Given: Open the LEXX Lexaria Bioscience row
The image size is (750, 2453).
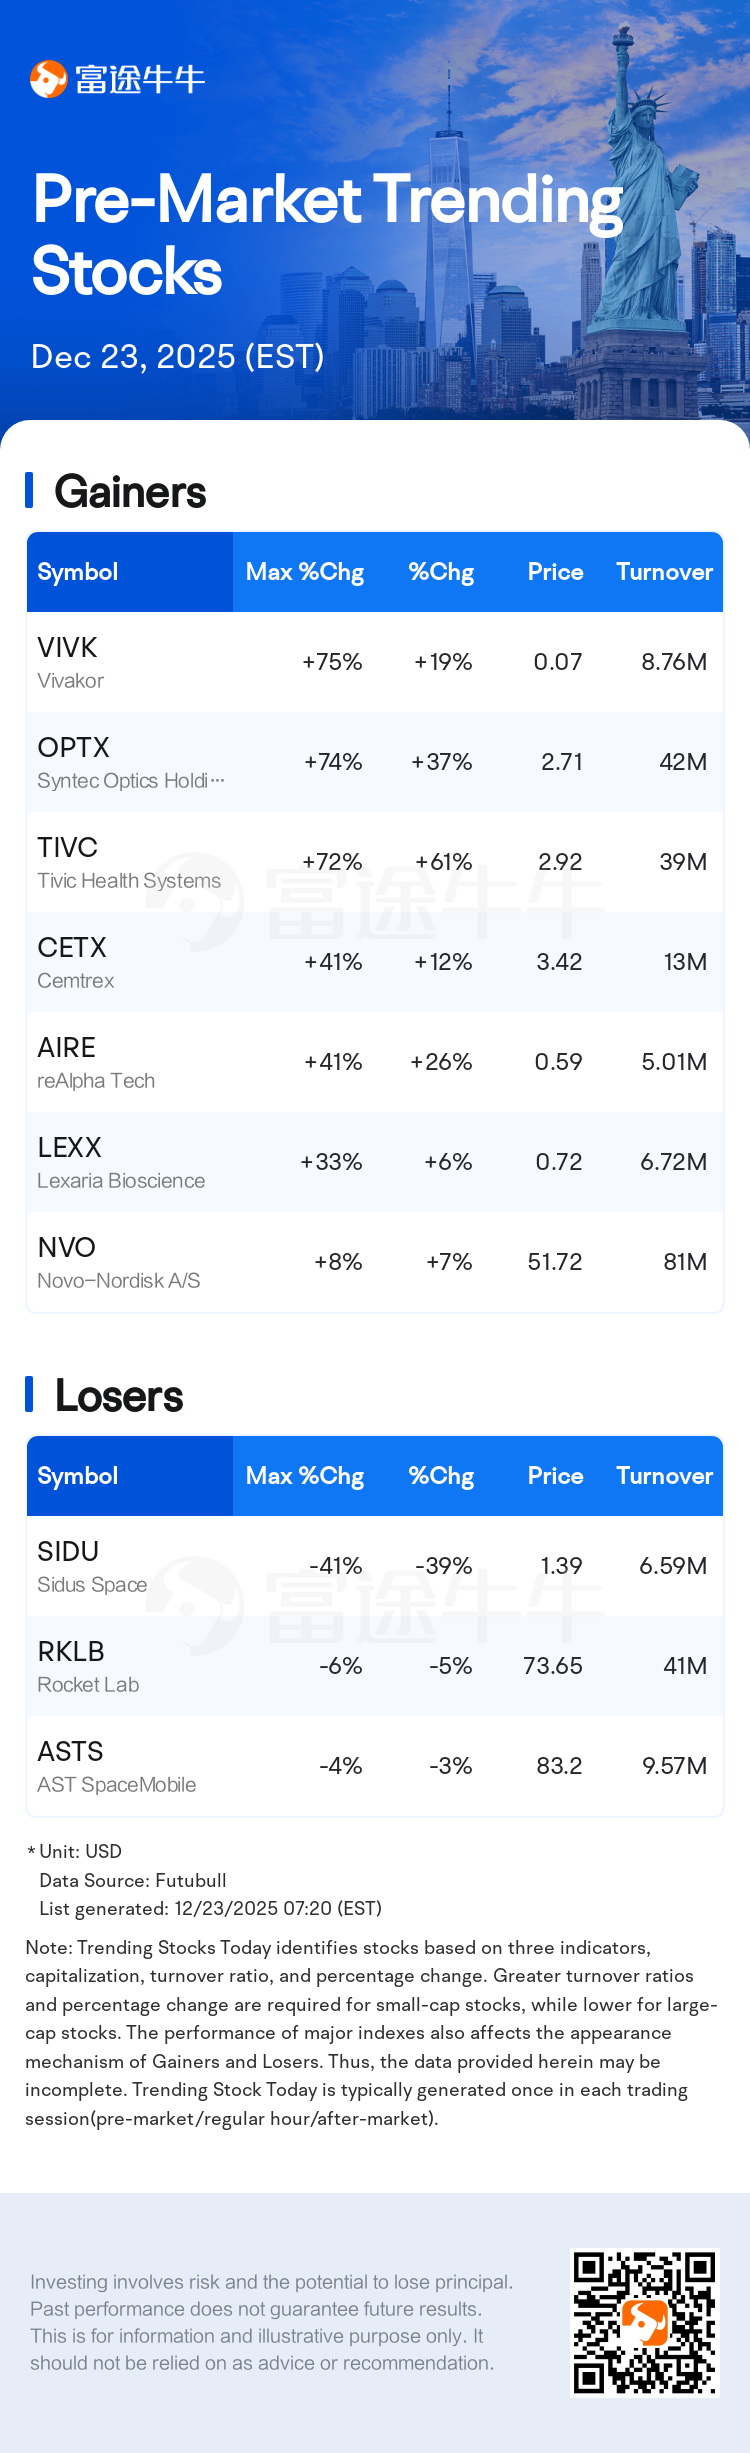Looking at the screenshot, I should 374,1162.
